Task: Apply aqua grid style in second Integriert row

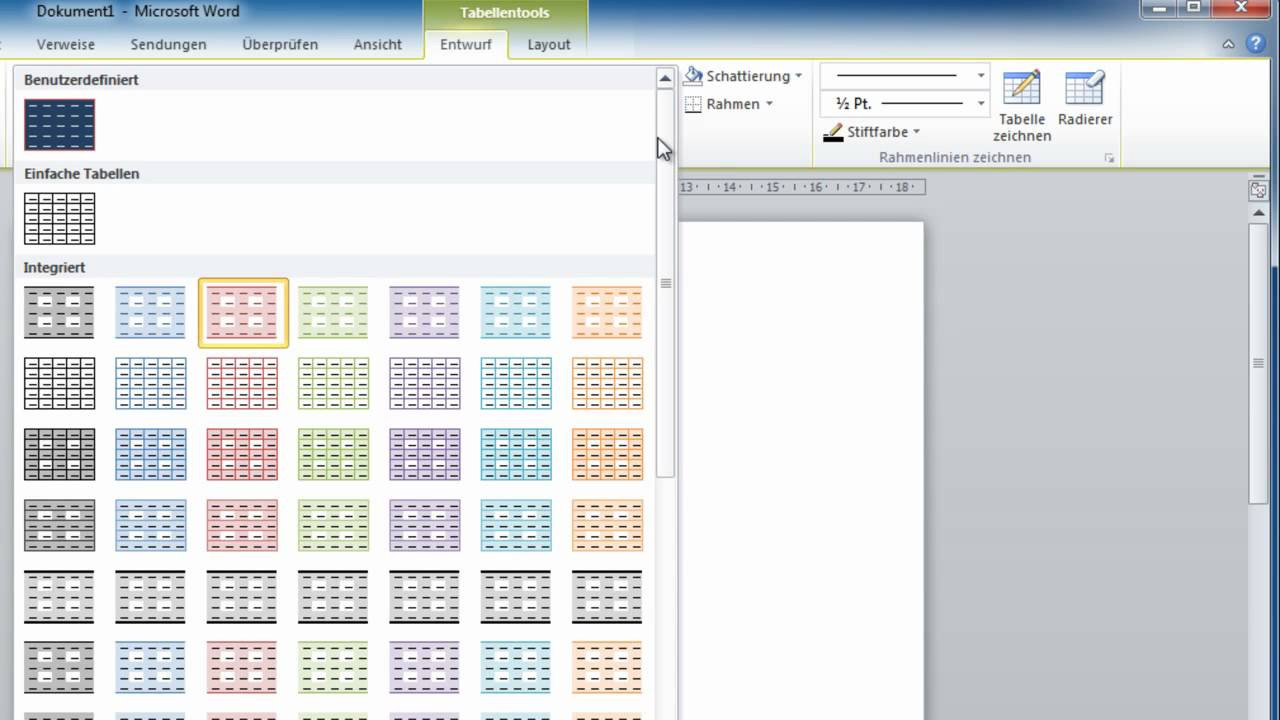Action: point(516,384)
